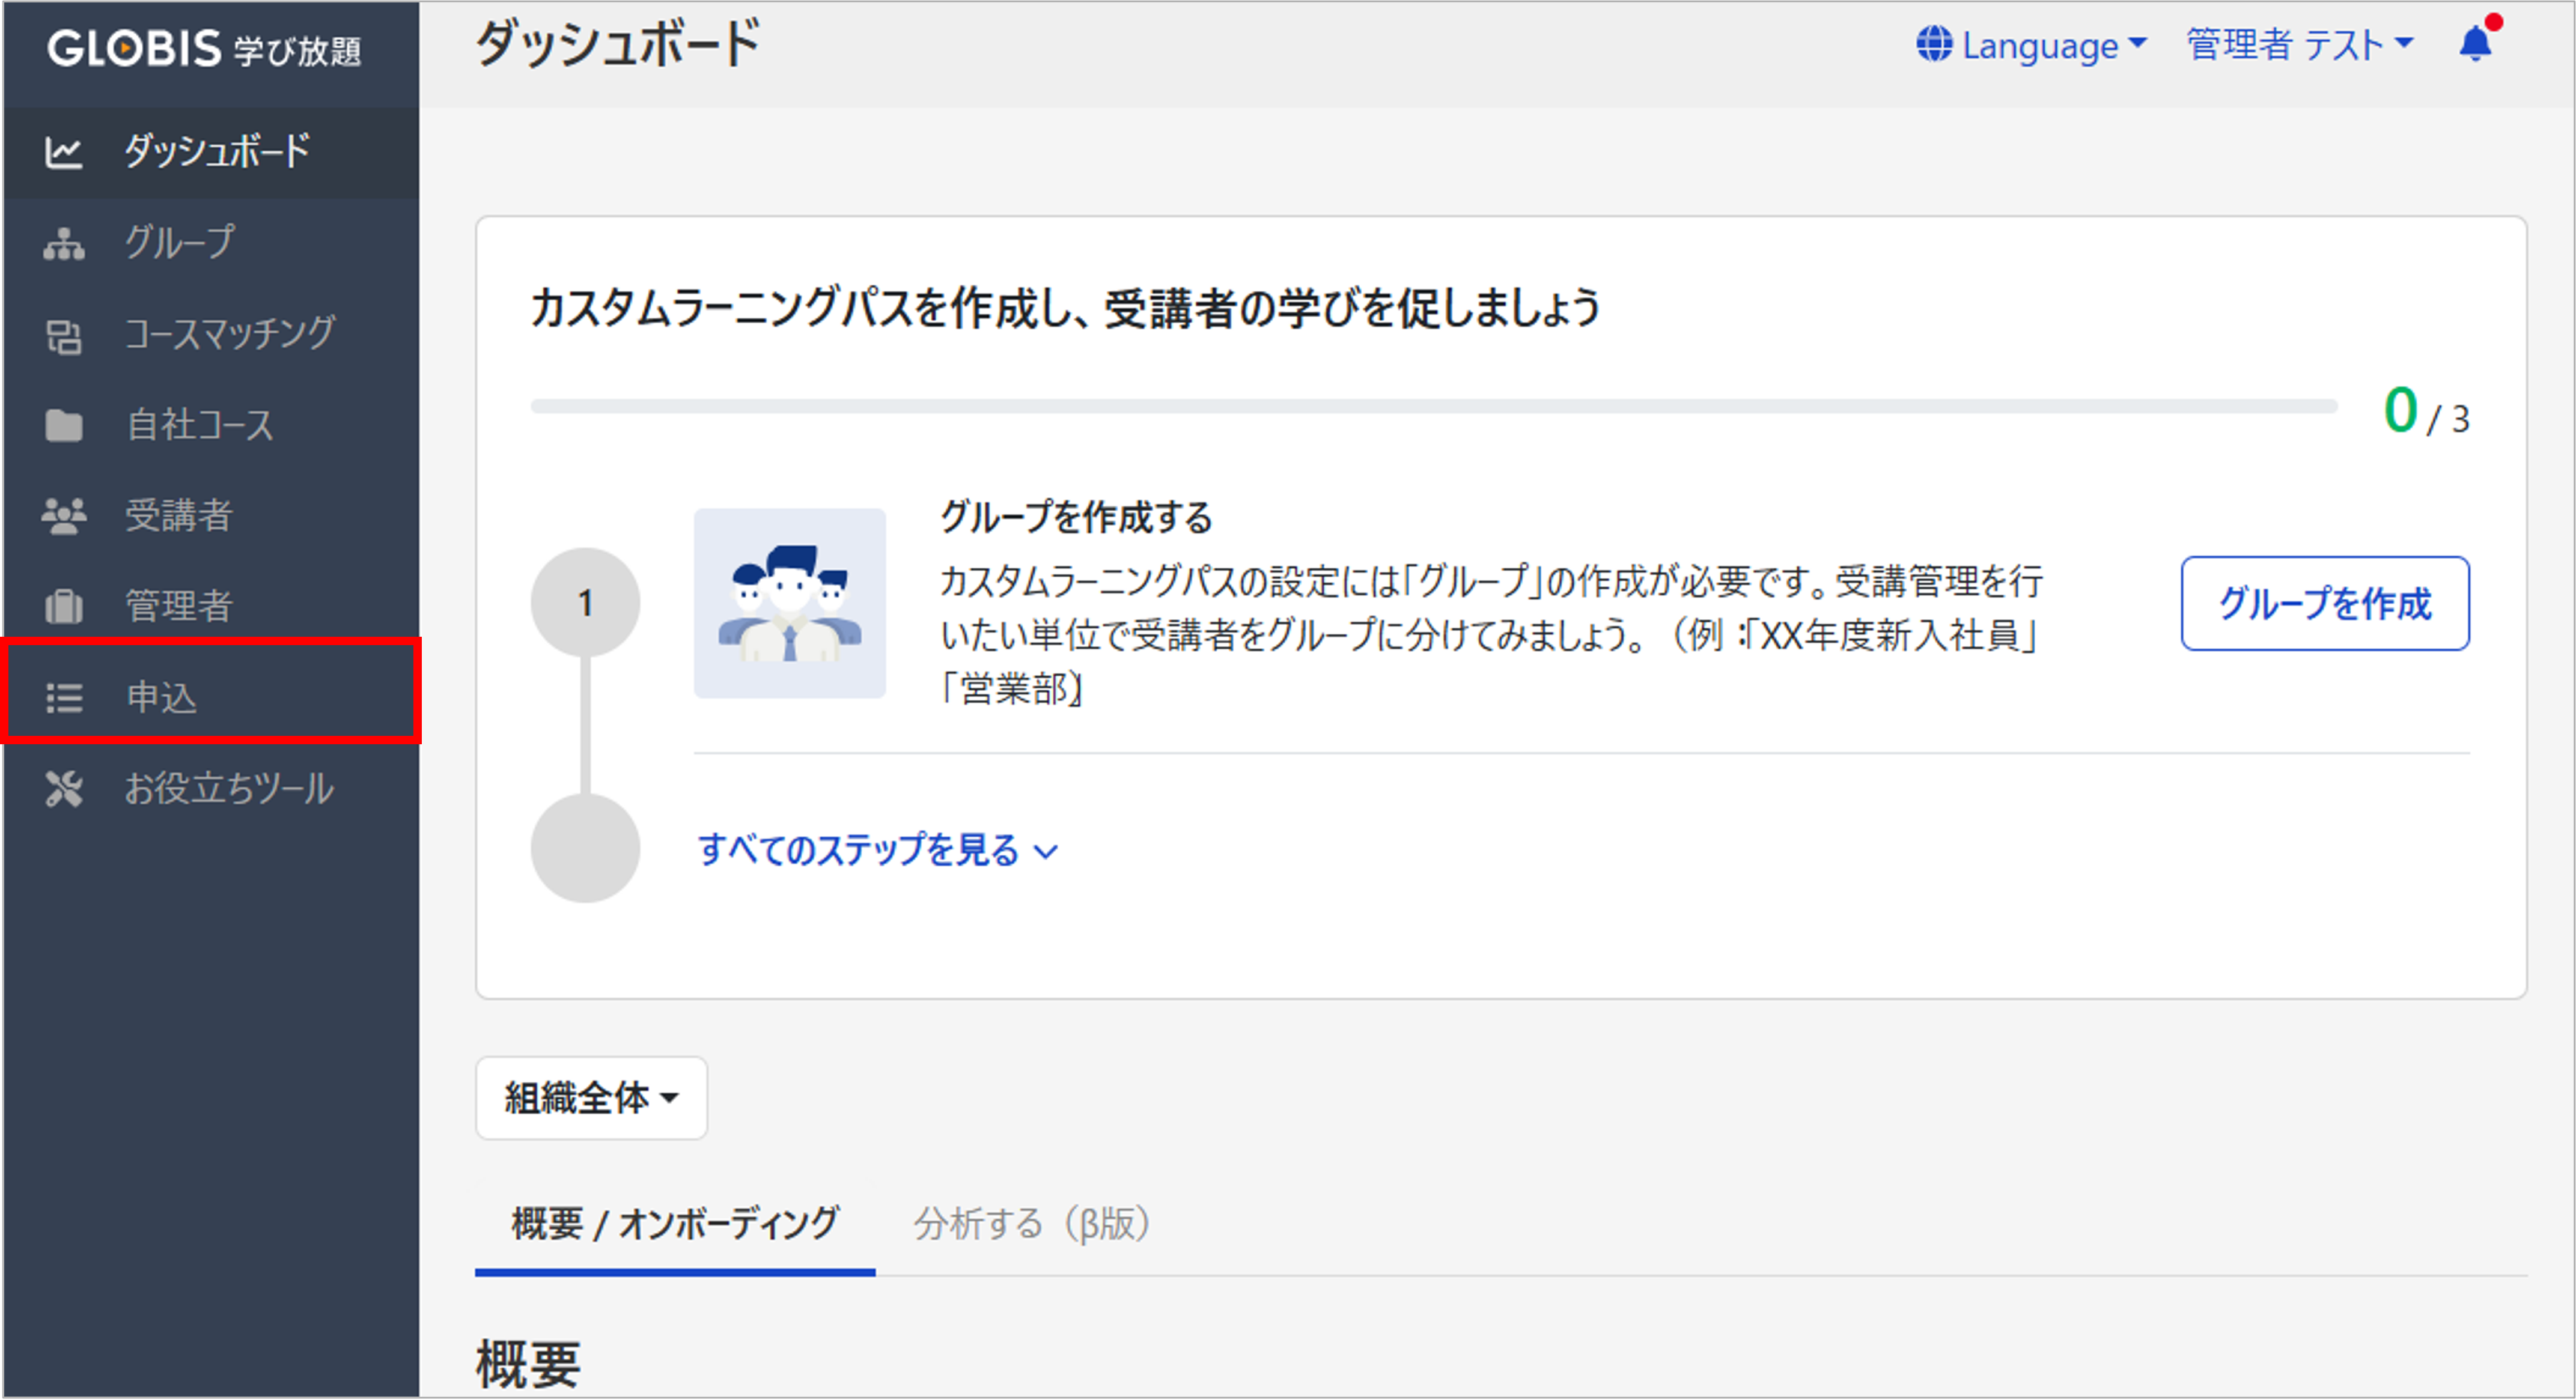
Task: Expand すべてのステップを見る
Action: coord(876,850)
